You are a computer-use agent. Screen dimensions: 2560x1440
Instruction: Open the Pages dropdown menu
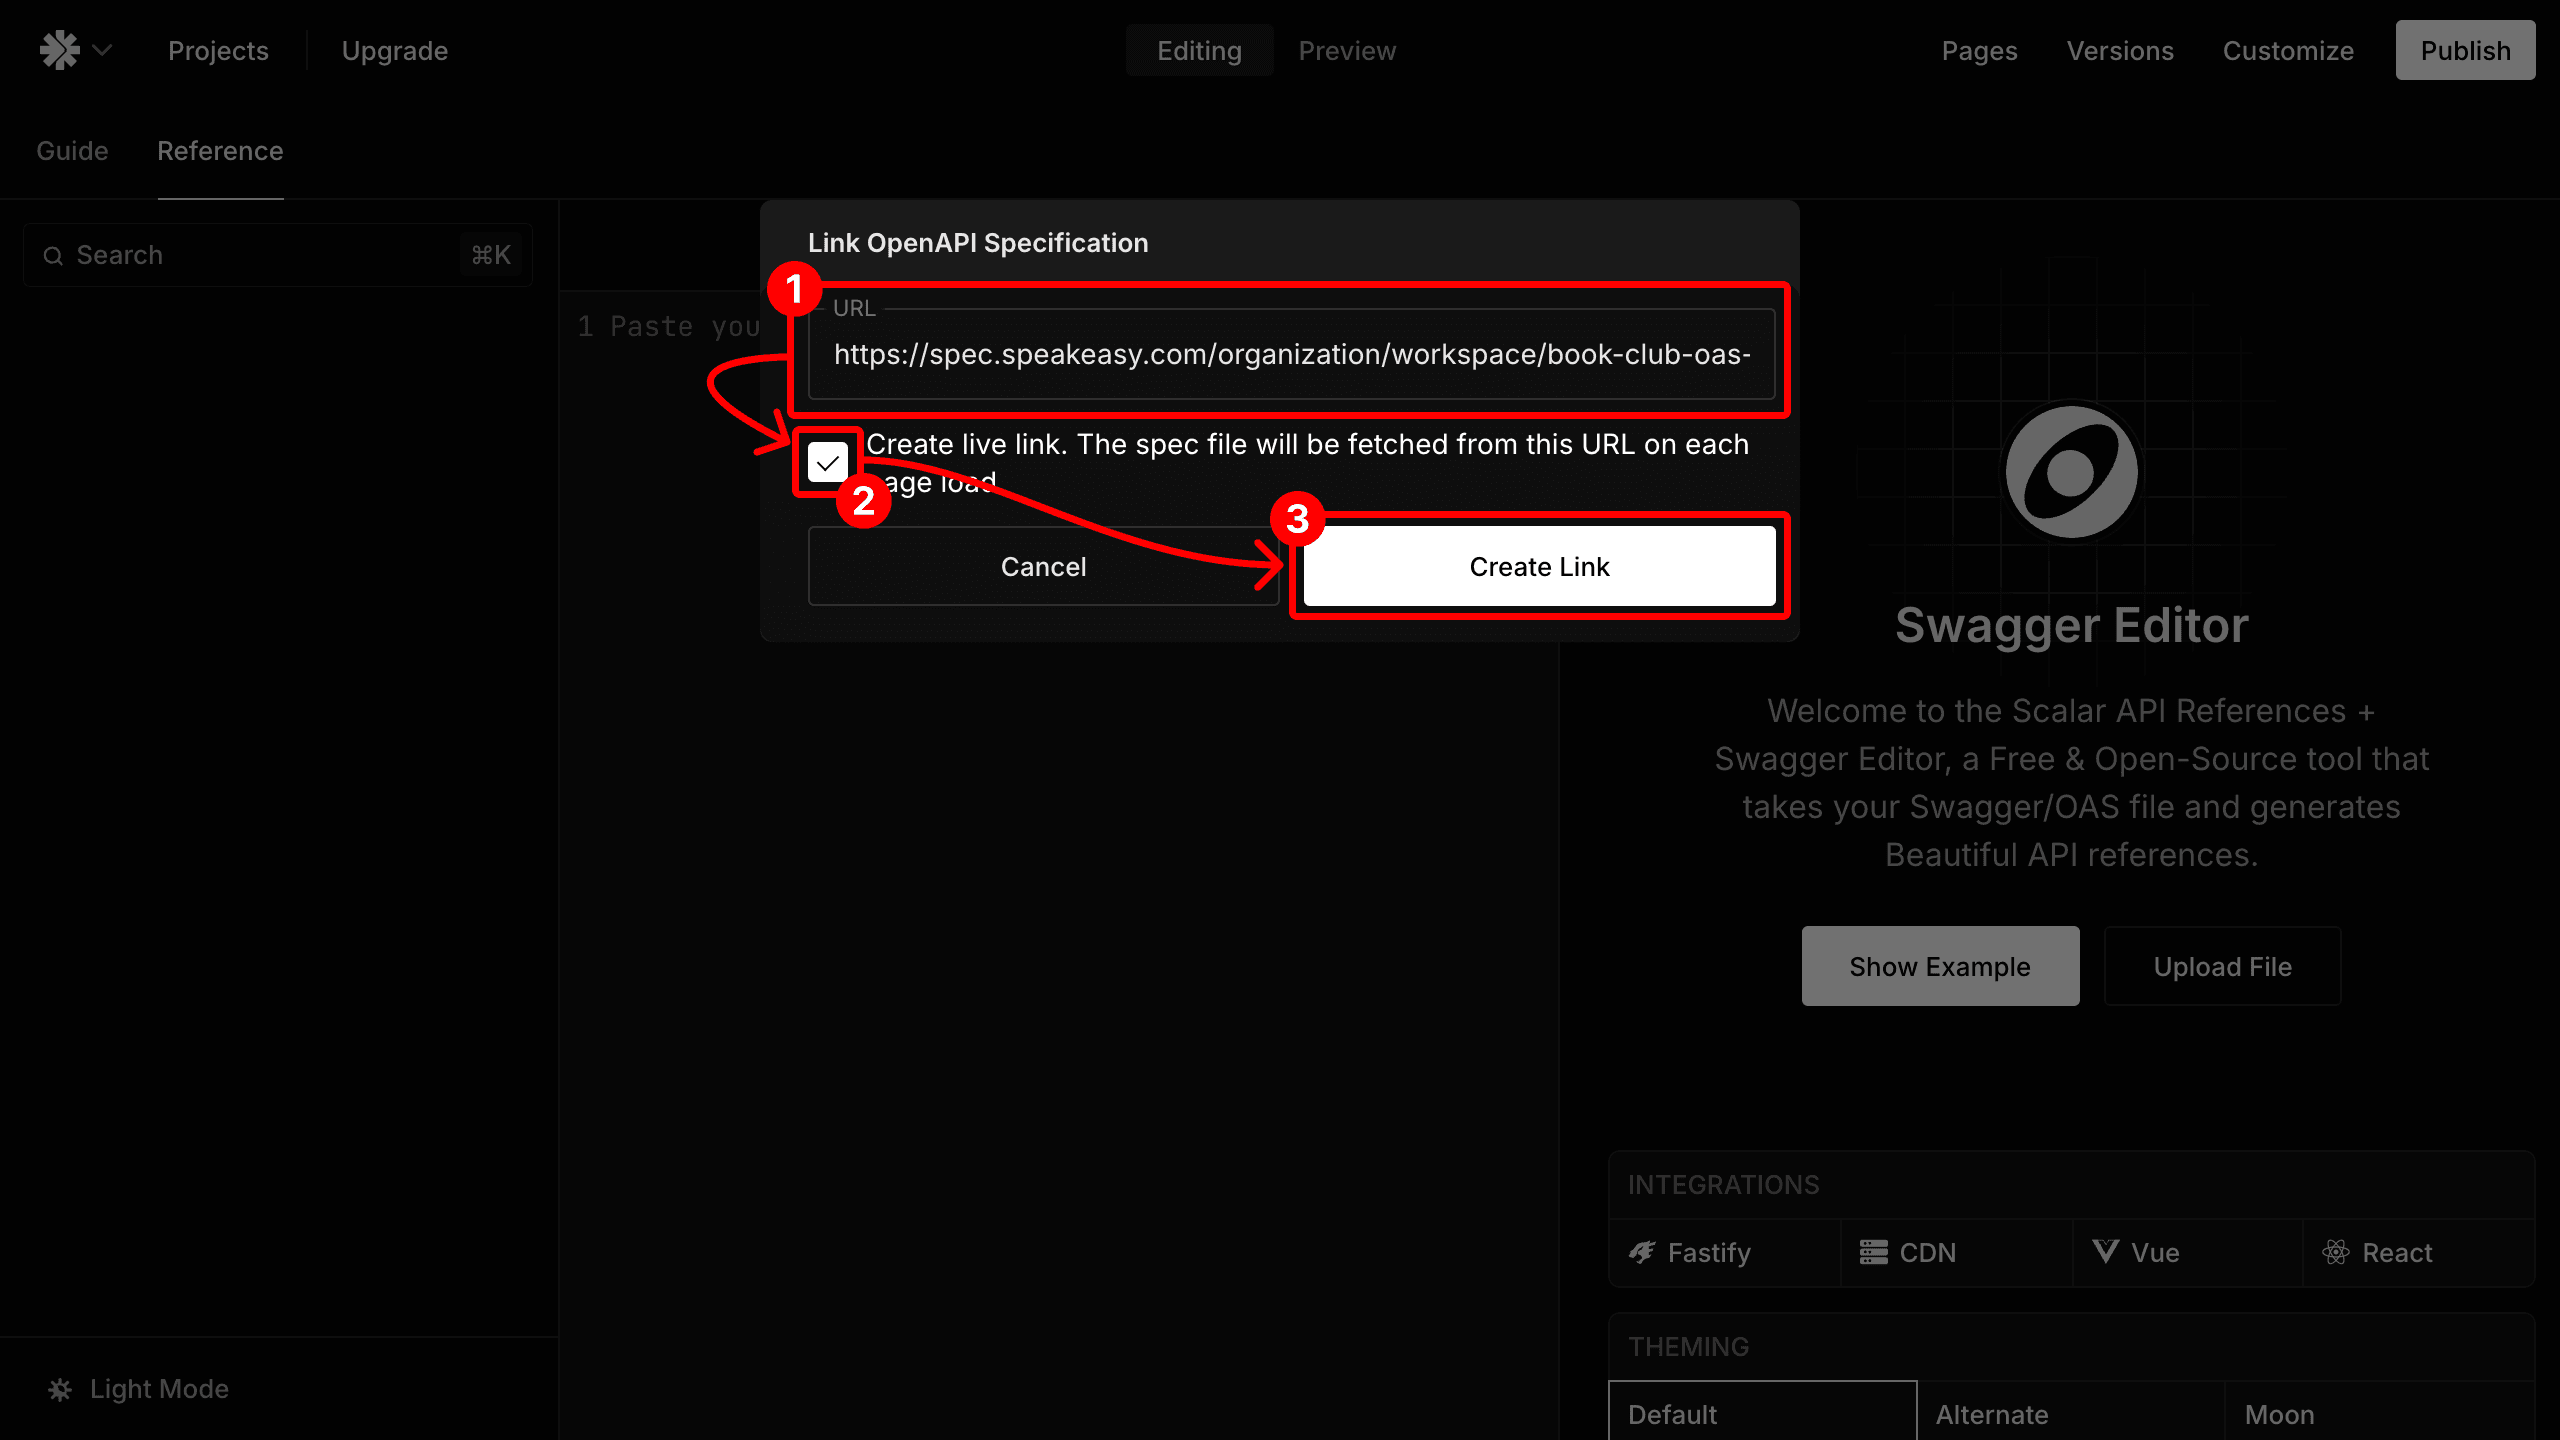click(1978, 51)
